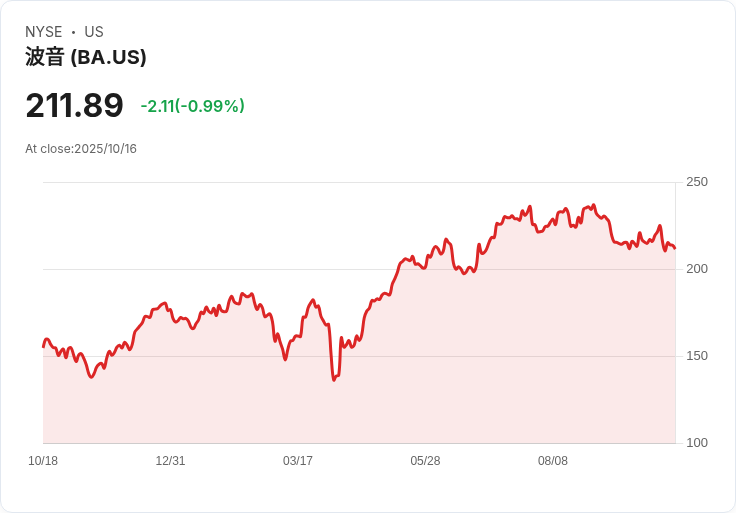Click the stock title 波音 (BA.US)
This screenshot has width=736, height=513.
click(x=86, y=58)
